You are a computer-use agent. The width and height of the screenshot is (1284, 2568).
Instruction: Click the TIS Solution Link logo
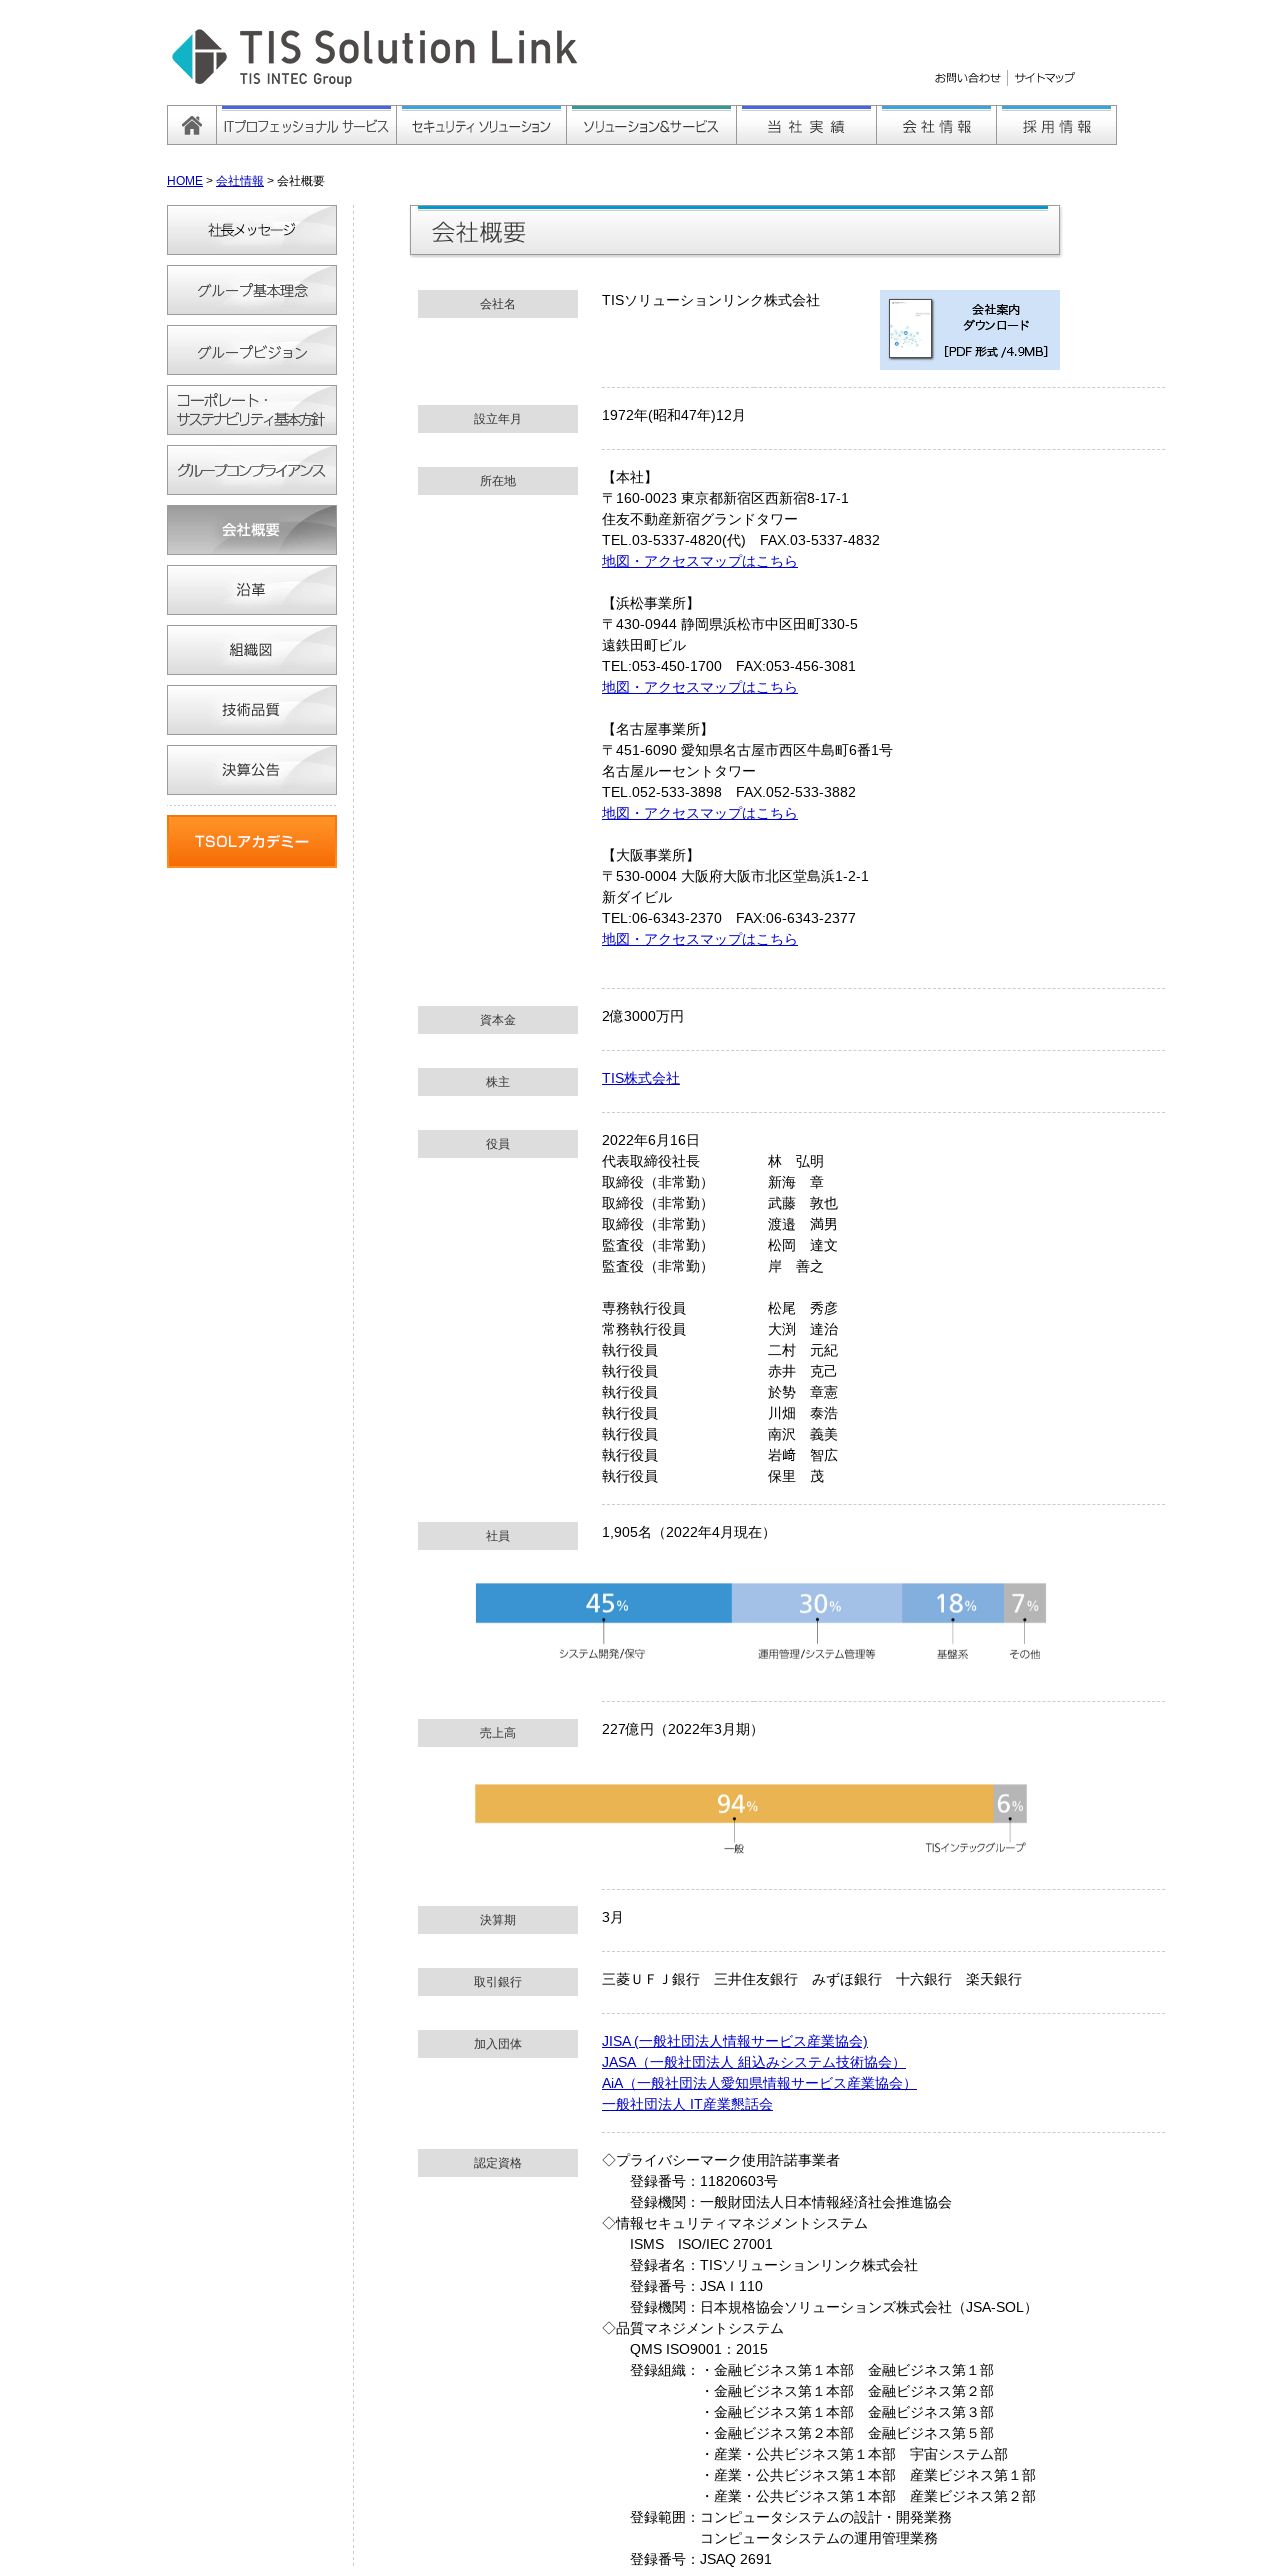374,57
